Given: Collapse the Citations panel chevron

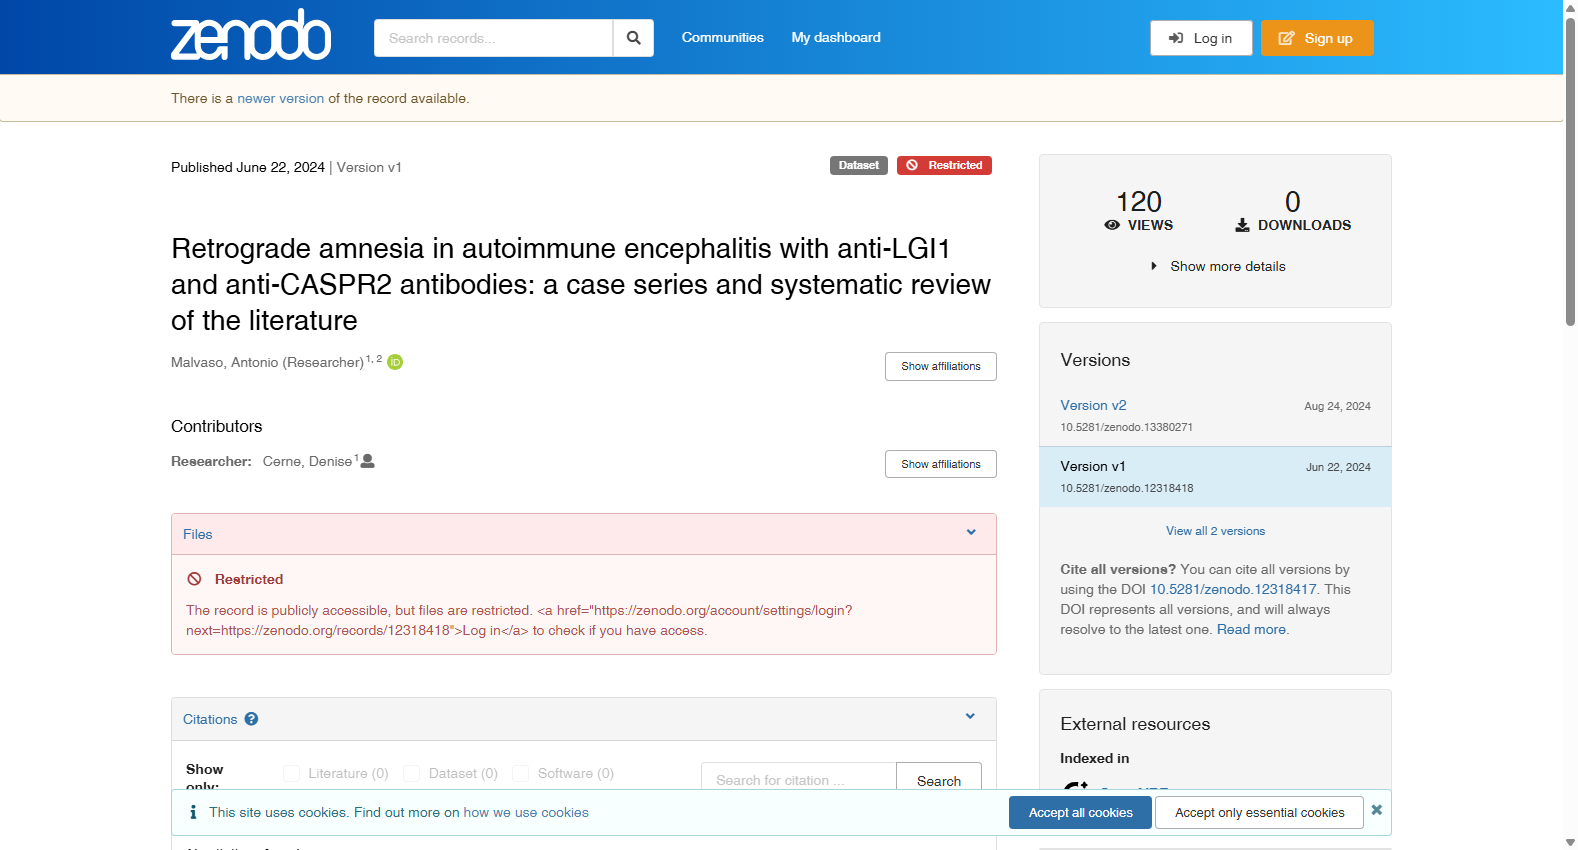Looking at the screenshot, I should 970,716.
